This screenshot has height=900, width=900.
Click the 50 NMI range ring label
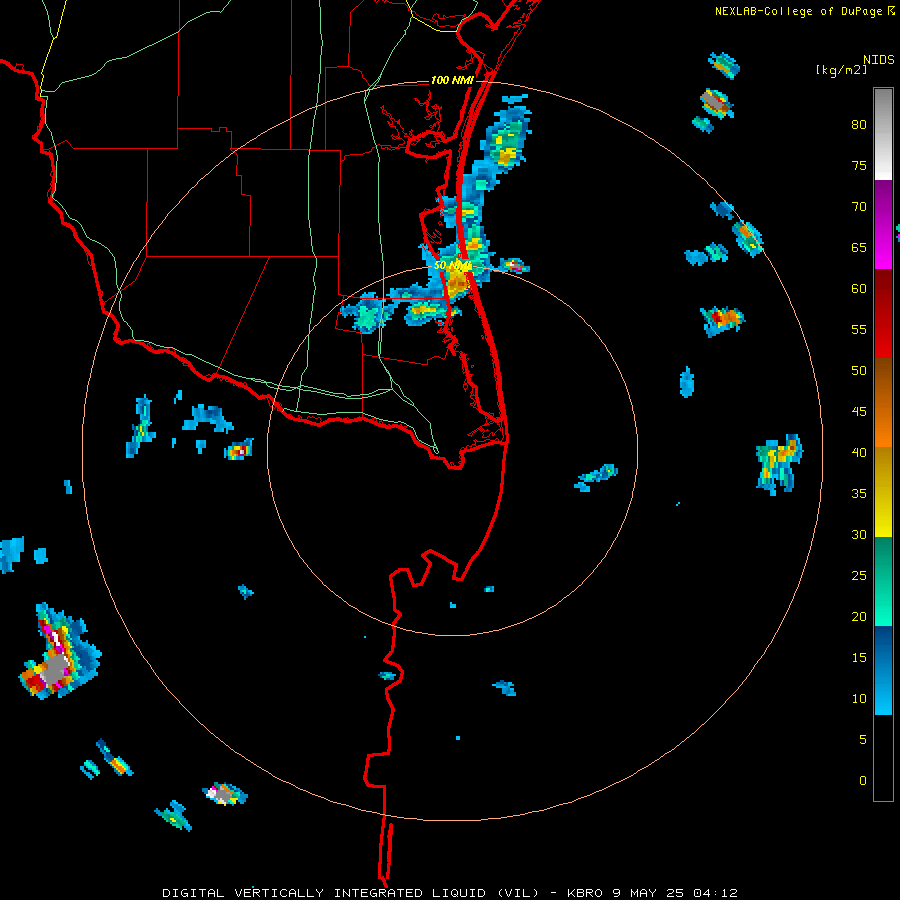452,265
